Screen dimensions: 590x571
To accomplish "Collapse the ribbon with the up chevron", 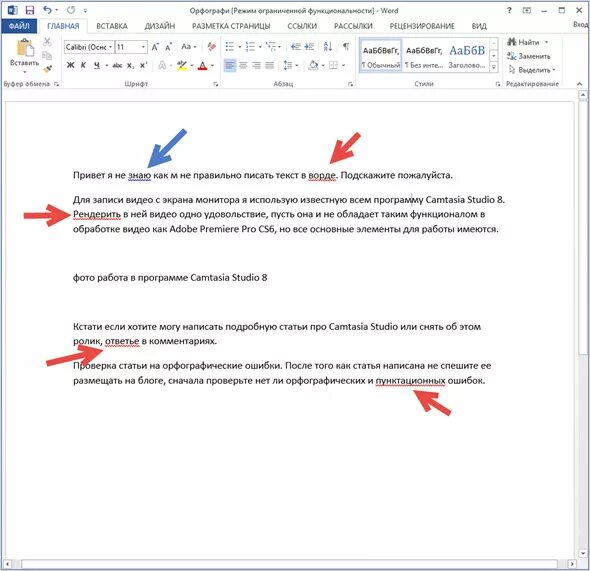I will click(x=579, y=84).
